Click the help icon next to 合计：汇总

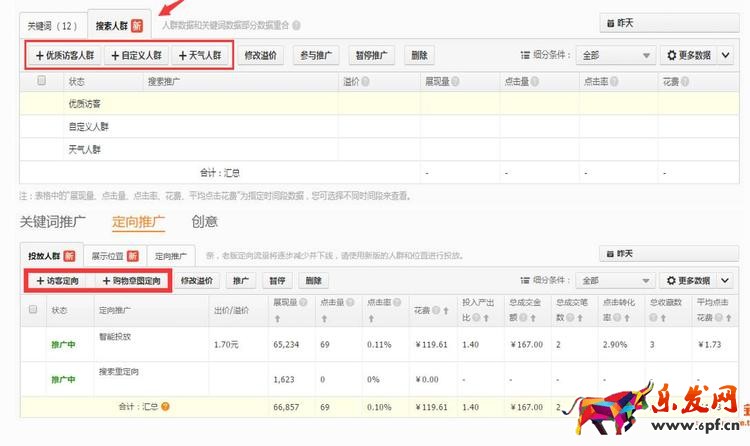coord(165,407)
